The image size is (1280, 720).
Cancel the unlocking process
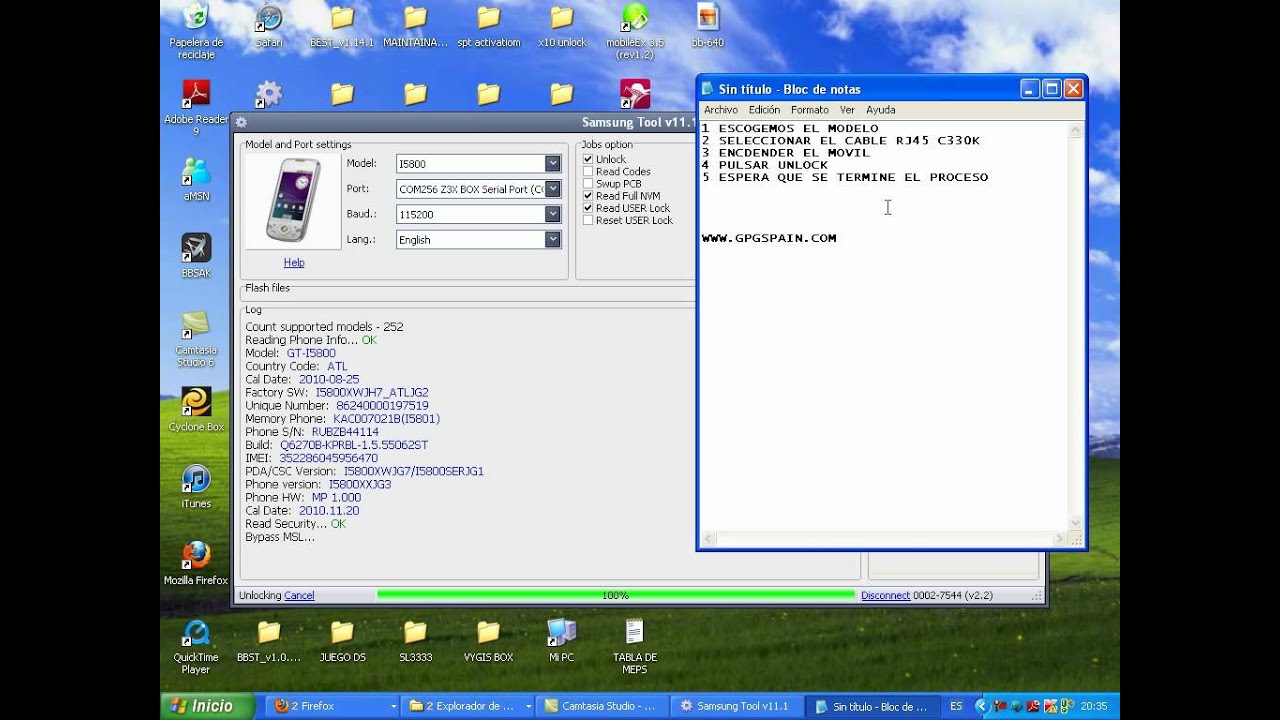point(299,595)
